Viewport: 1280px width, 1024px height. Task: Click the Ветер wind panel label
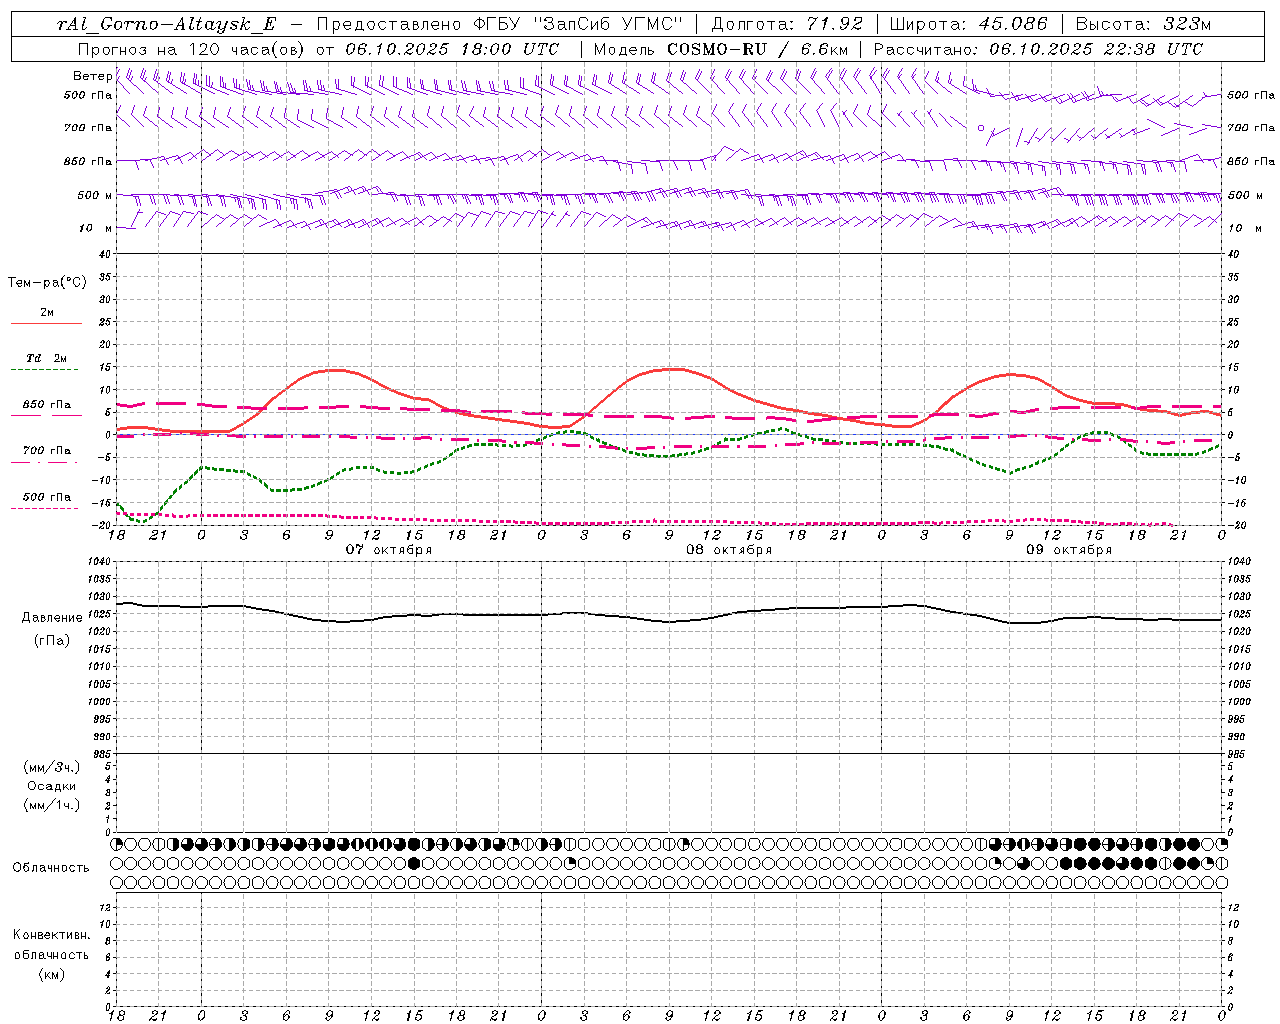(x=92, y=76)
